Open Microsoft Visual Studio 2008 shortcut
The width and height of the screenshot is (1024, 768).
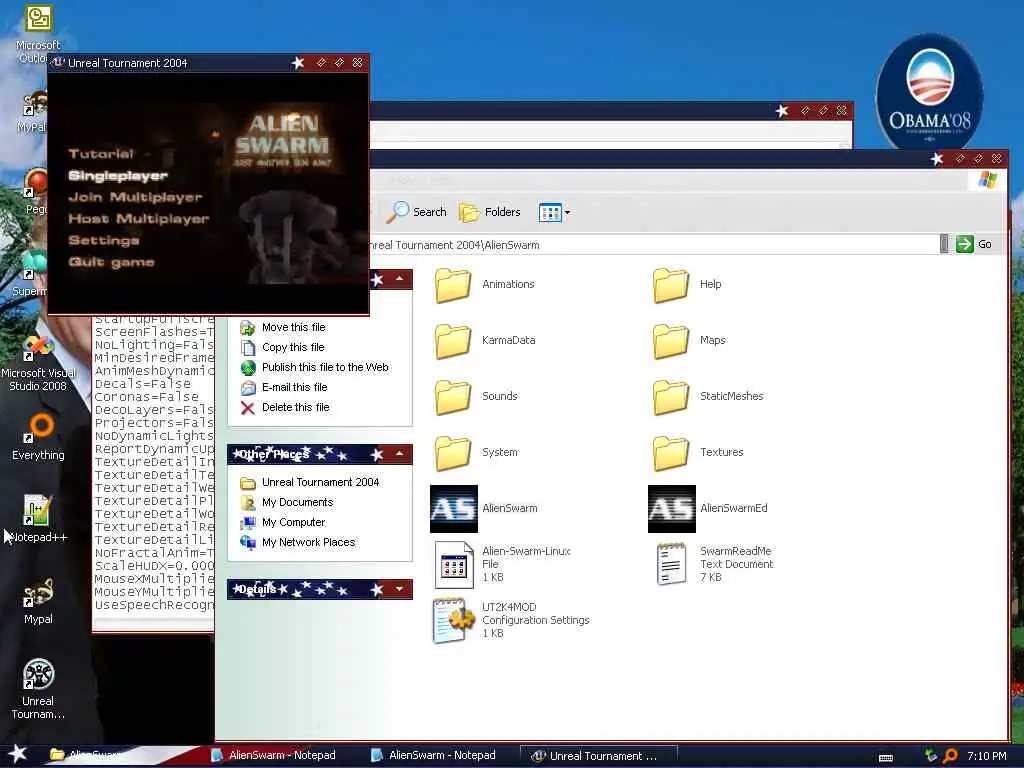[38, 363]
